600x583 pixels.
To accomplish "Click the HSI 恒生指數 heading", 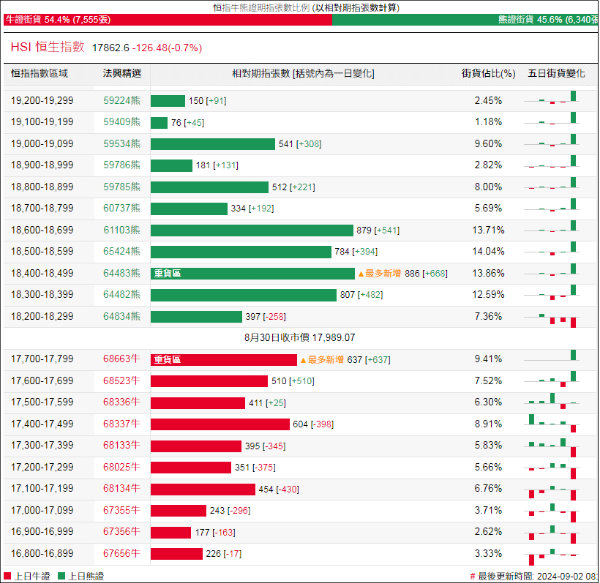I will pos(47,47).
